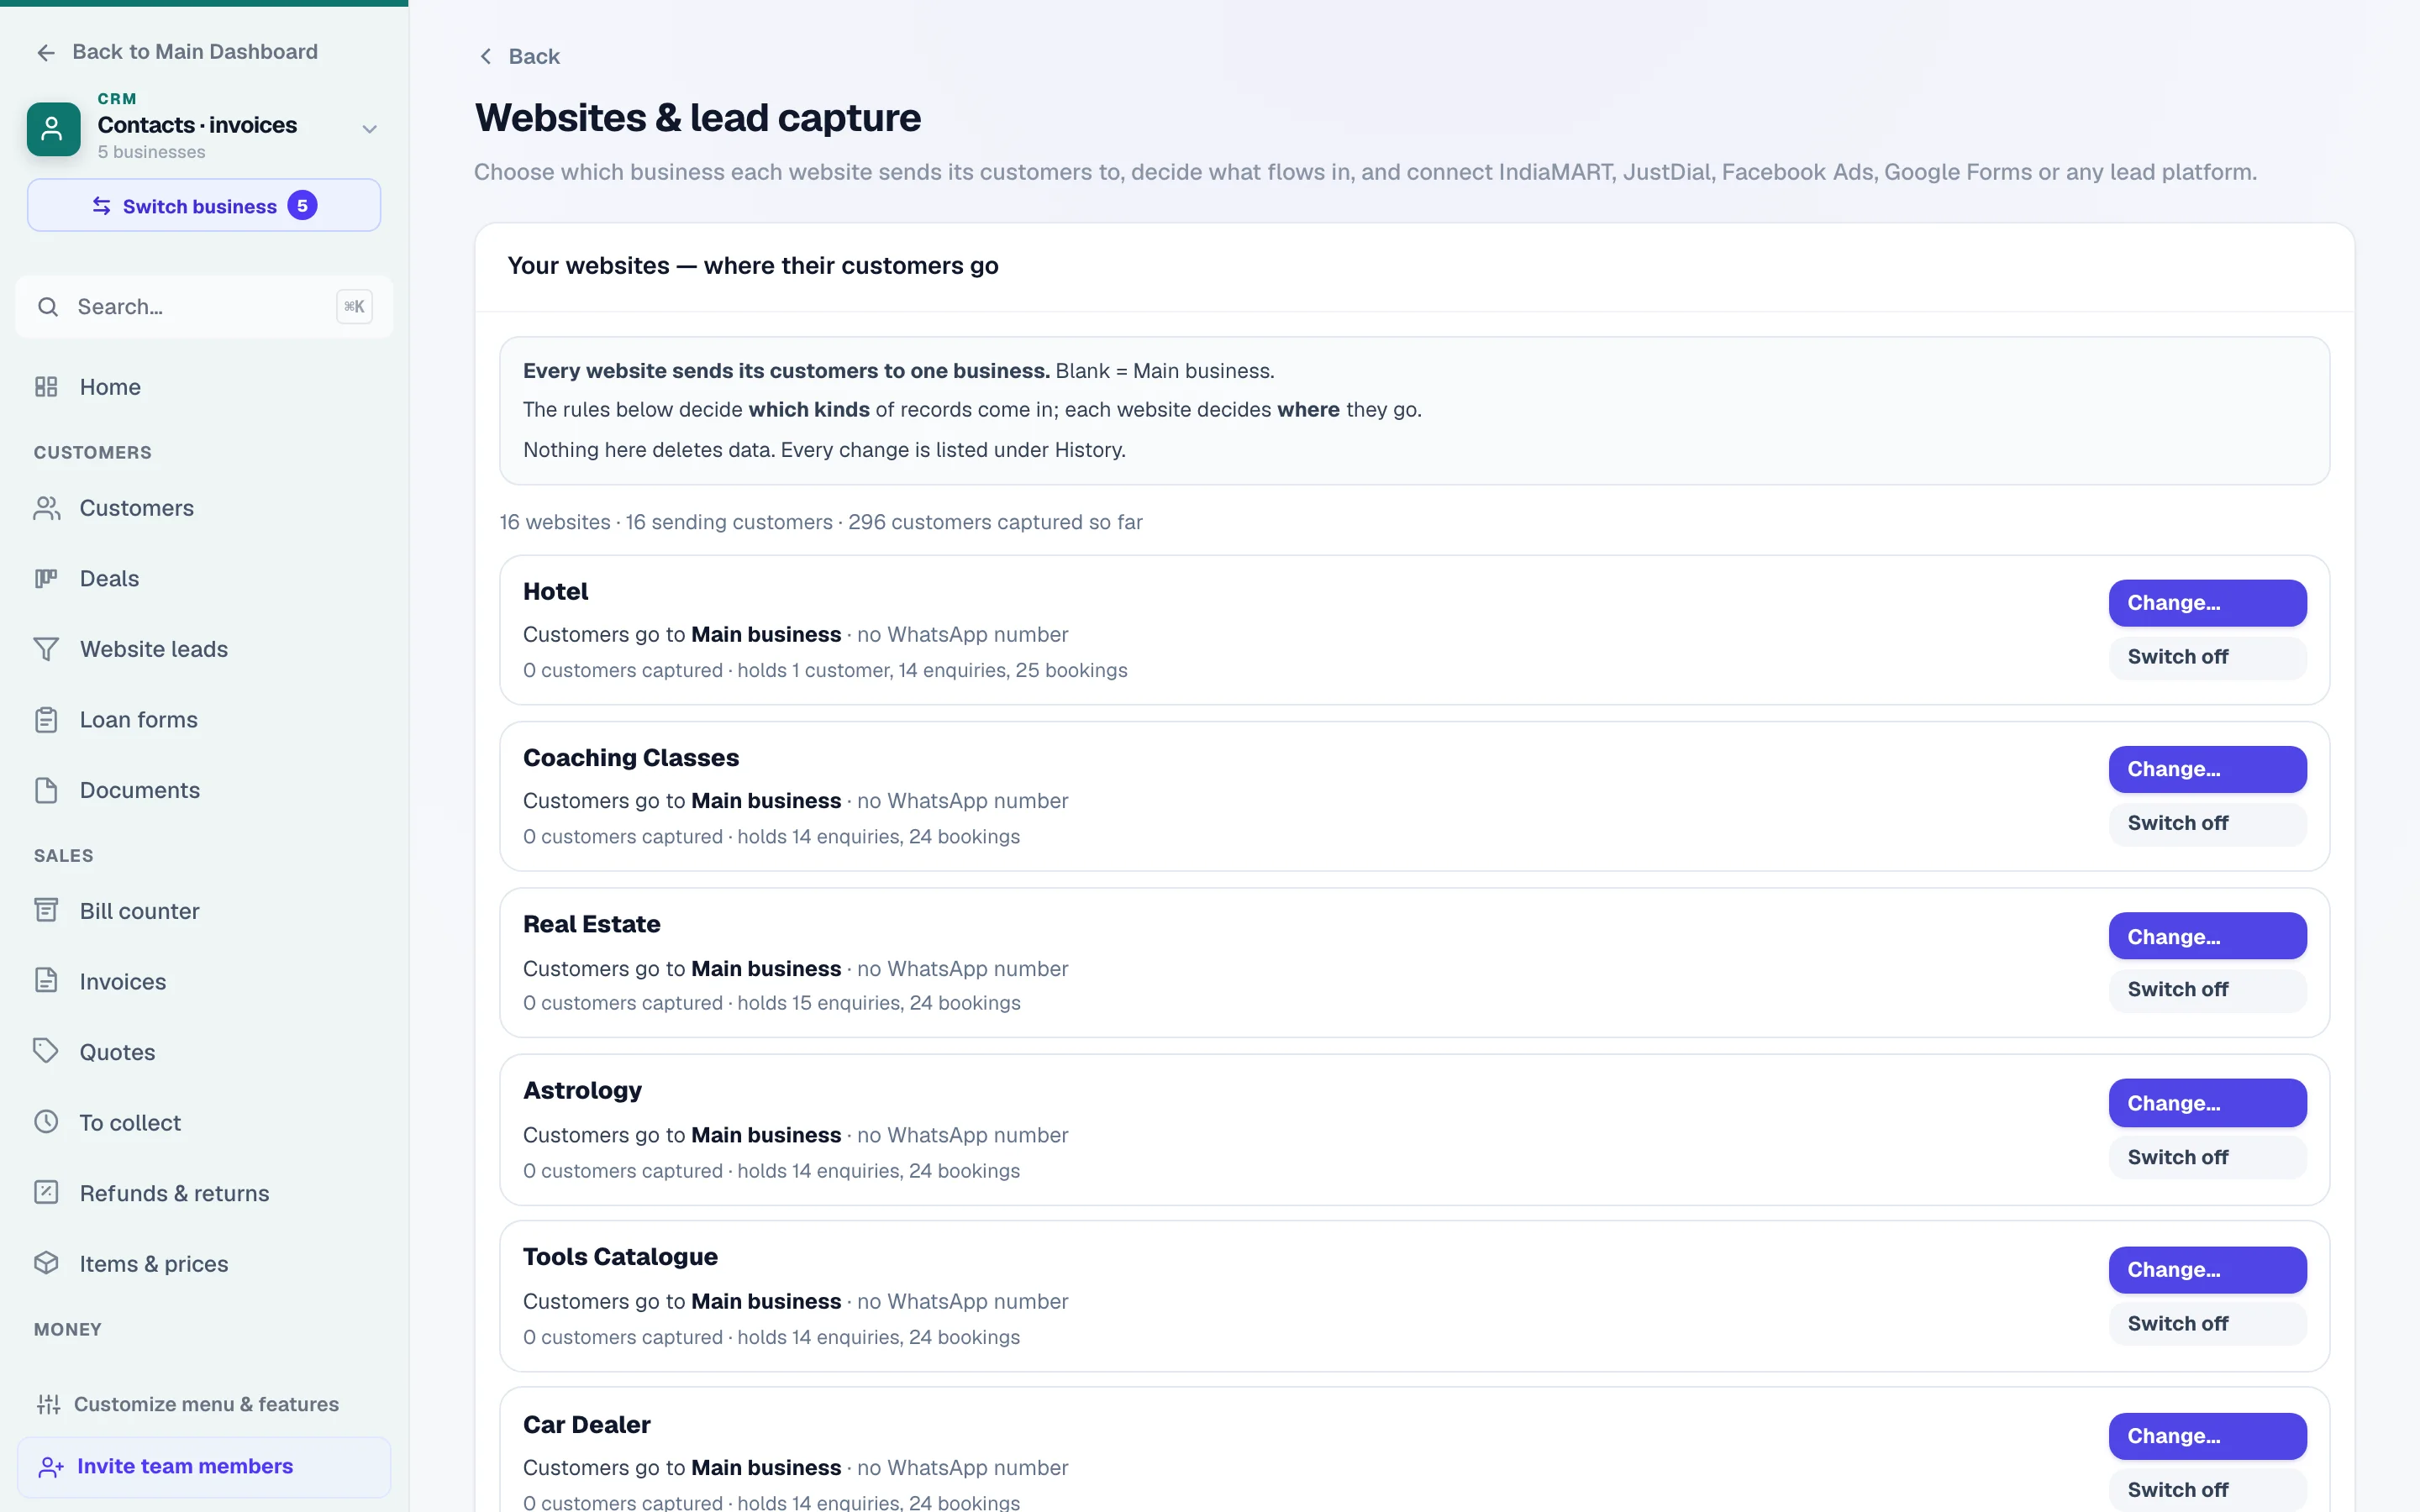This screenshot has width=2420, height=1512.
Task: Click the green CRM contacts avatar icon
Action: point(53,128)
